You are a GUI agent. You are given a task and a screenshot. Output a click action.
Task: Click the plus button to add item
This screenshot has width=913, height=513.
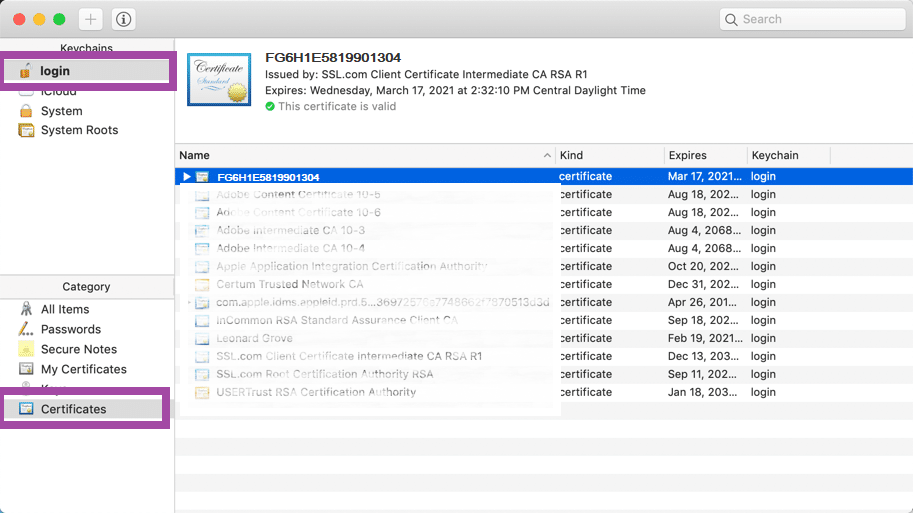pos(90,19)
